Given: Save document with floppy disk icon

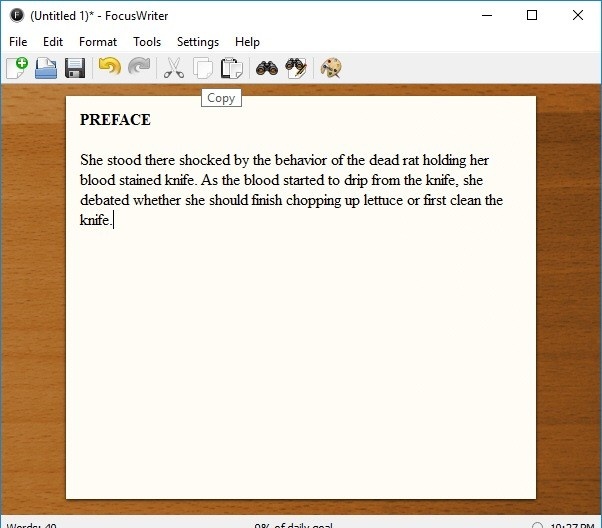Looking at the screenshot, I should coord(75,68).
